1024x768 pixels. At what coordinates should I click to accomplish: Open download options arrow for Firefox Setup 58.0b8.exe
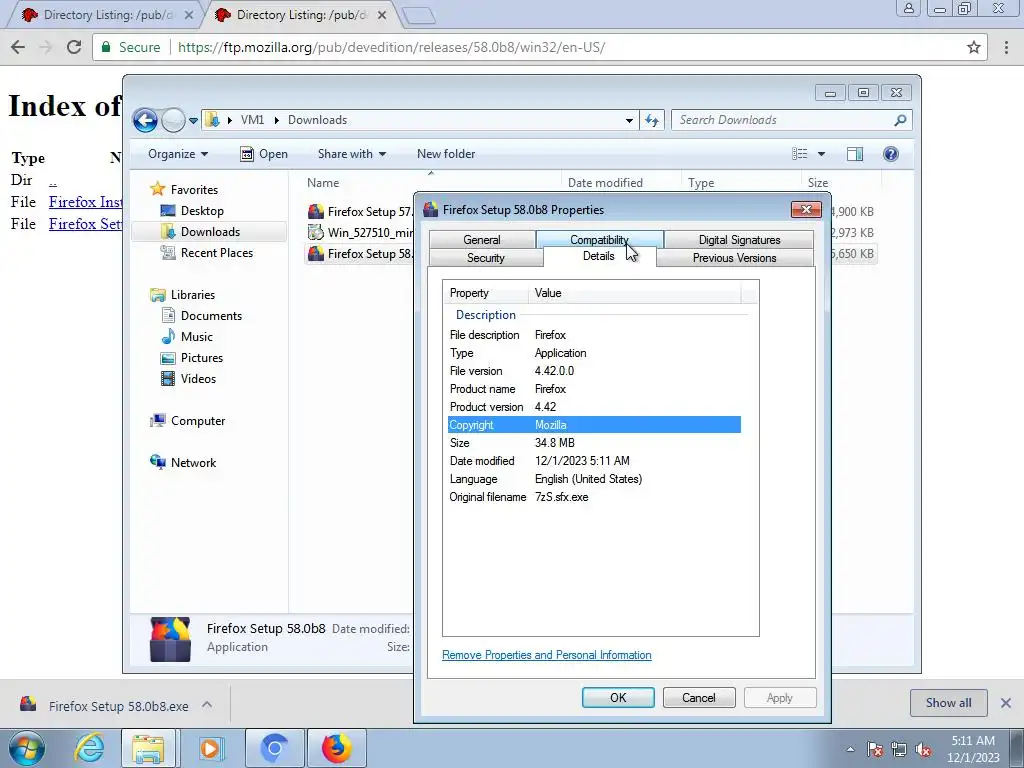click(x=207, y=705)
